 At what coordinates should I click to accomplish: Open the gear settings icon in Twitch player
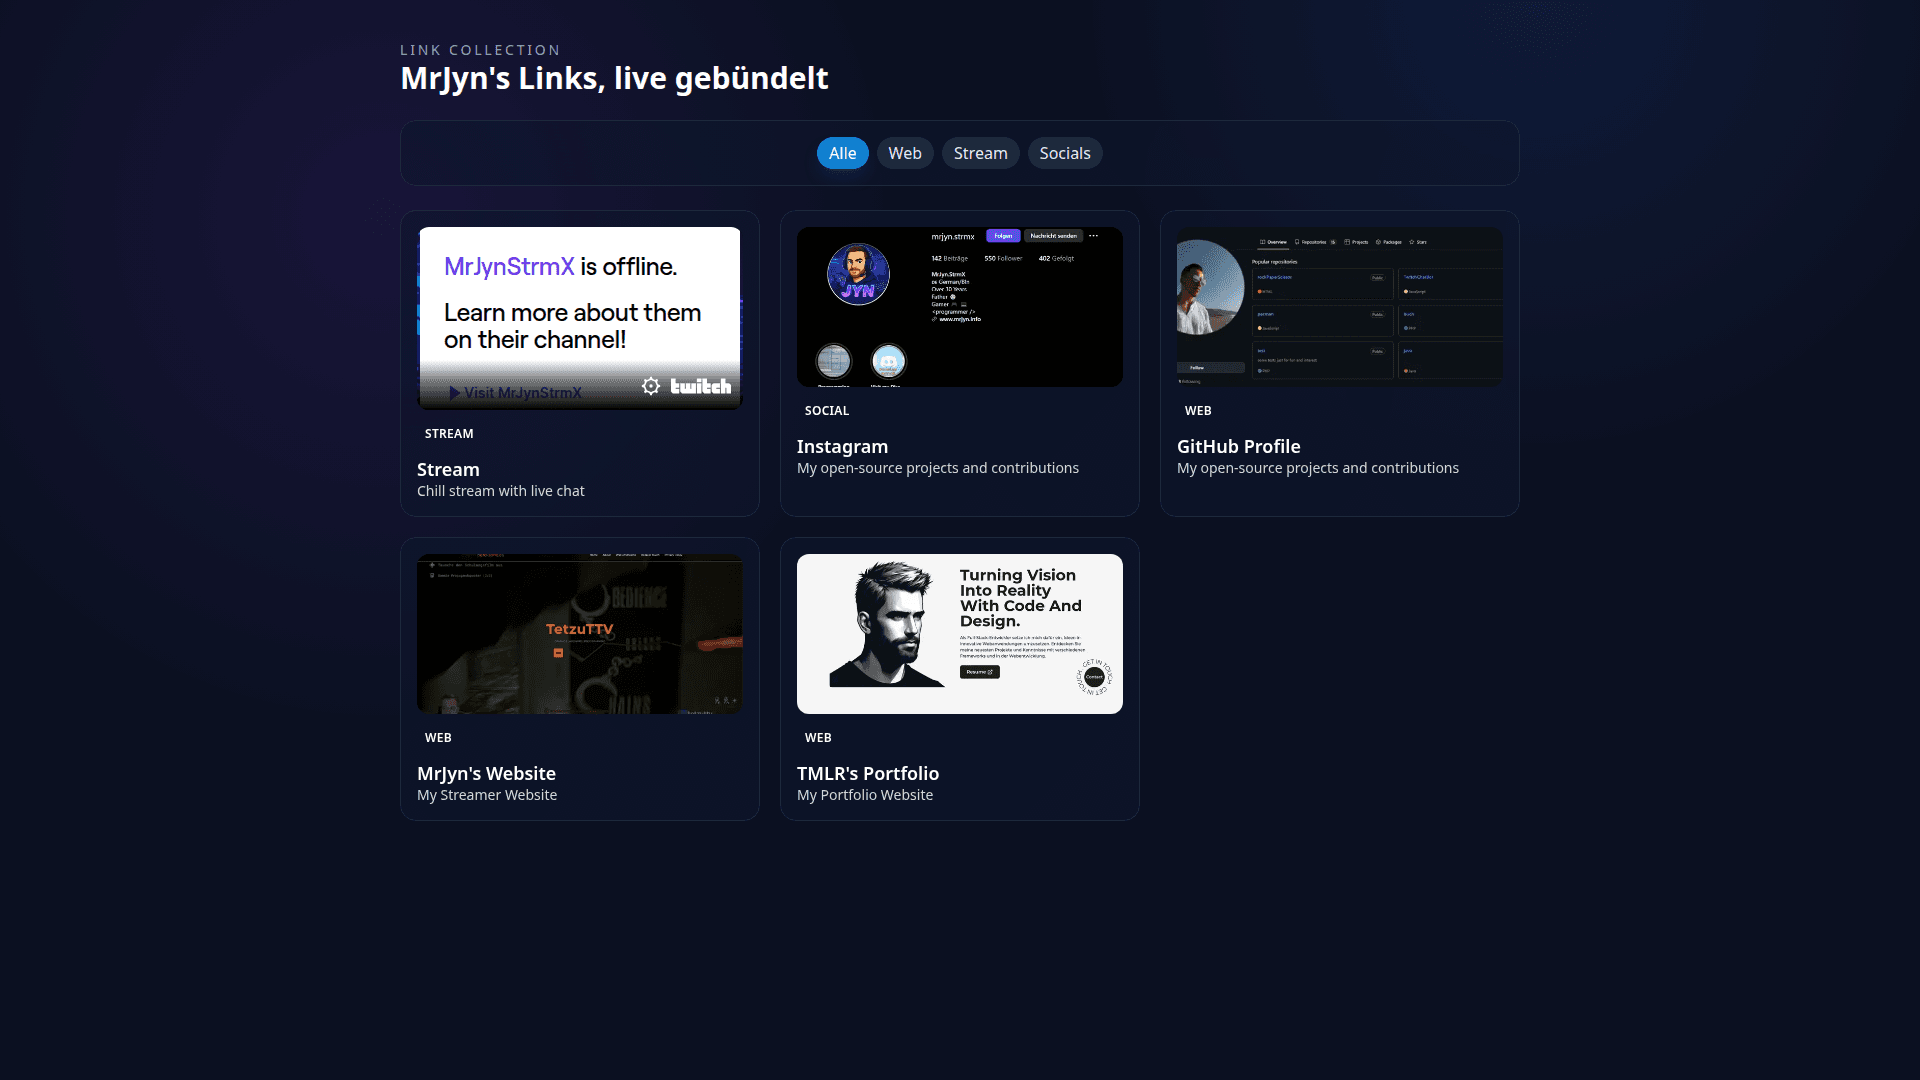[x=651, y=387]
